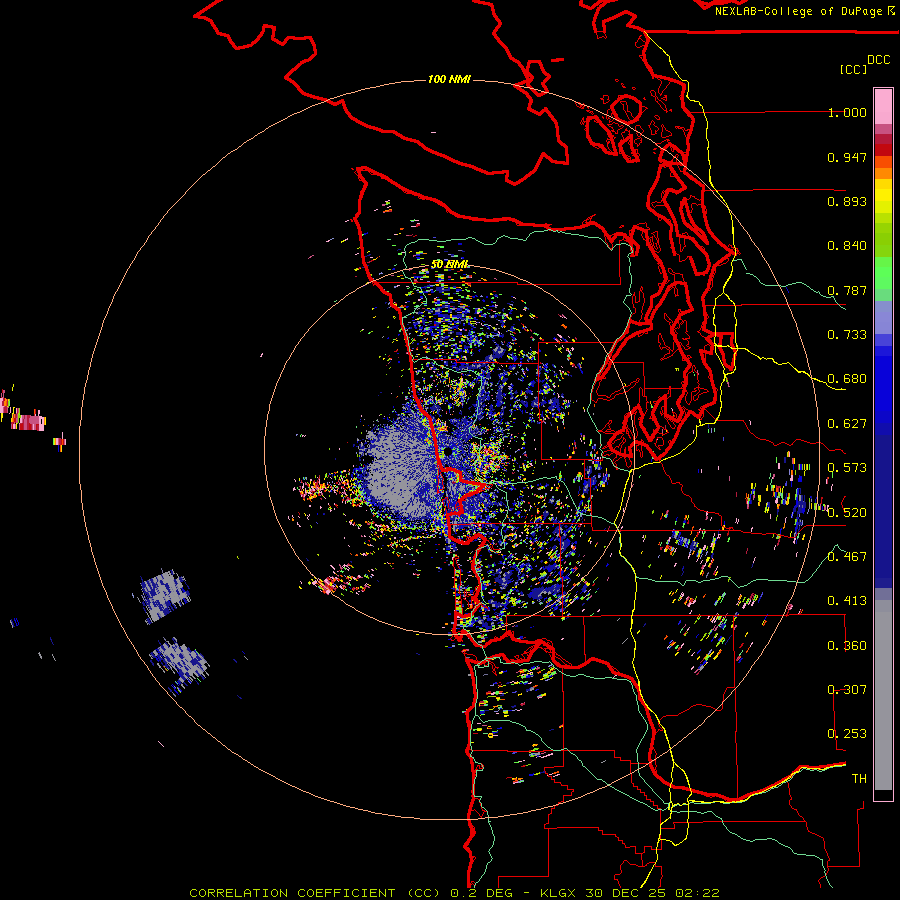Pick the pink segment of the color bar
The image size is (900, 900).
(883, 107)
